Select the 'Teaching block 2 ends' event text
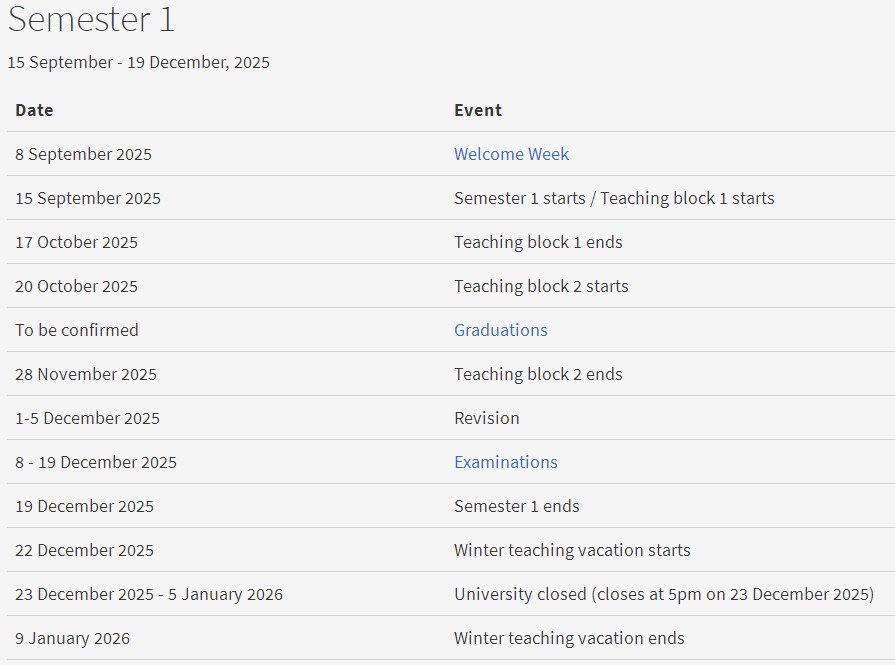This screenshot has width=895, height=665. tap(538, 374)
